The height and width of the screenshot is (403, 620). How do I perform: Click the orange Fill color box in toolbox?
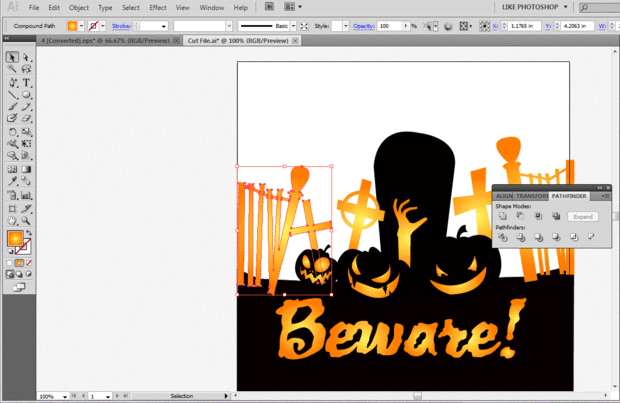click(x=15, y=239)
